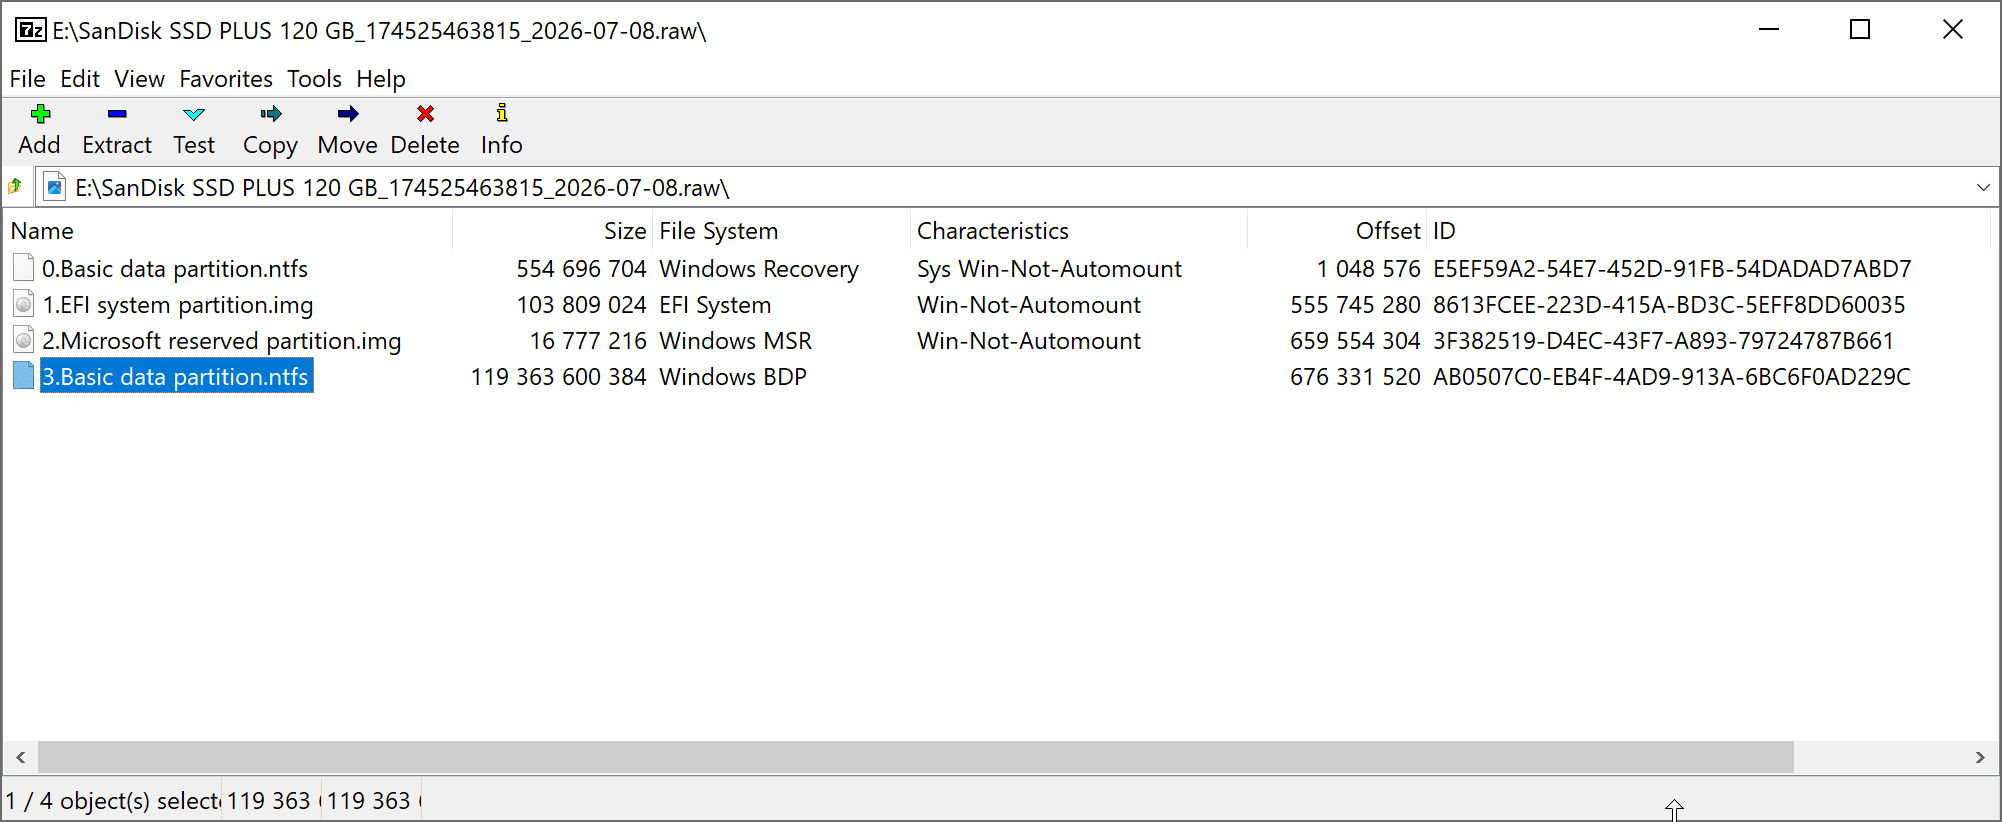Open the Edit menu
The image size is (2002, 822).
[80, 79]
